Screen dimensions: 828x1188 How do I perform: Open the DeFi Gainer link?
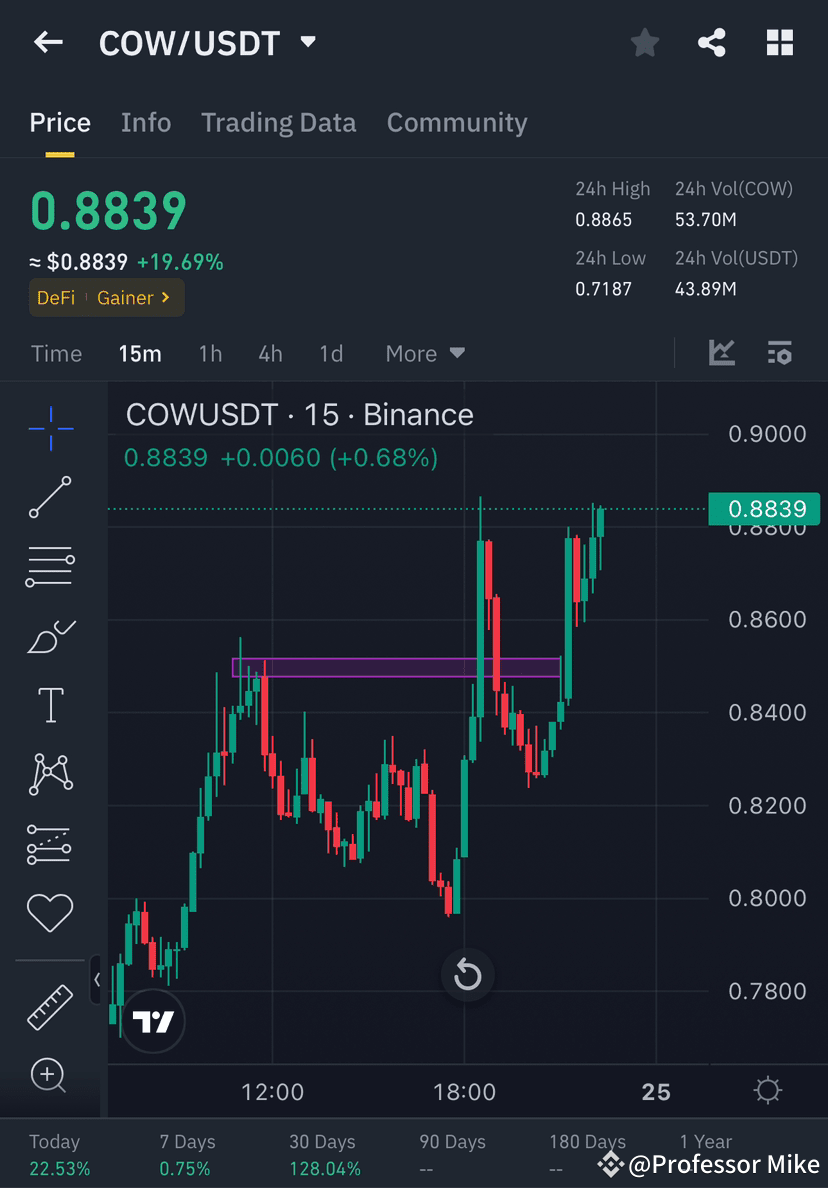point(106,297)
